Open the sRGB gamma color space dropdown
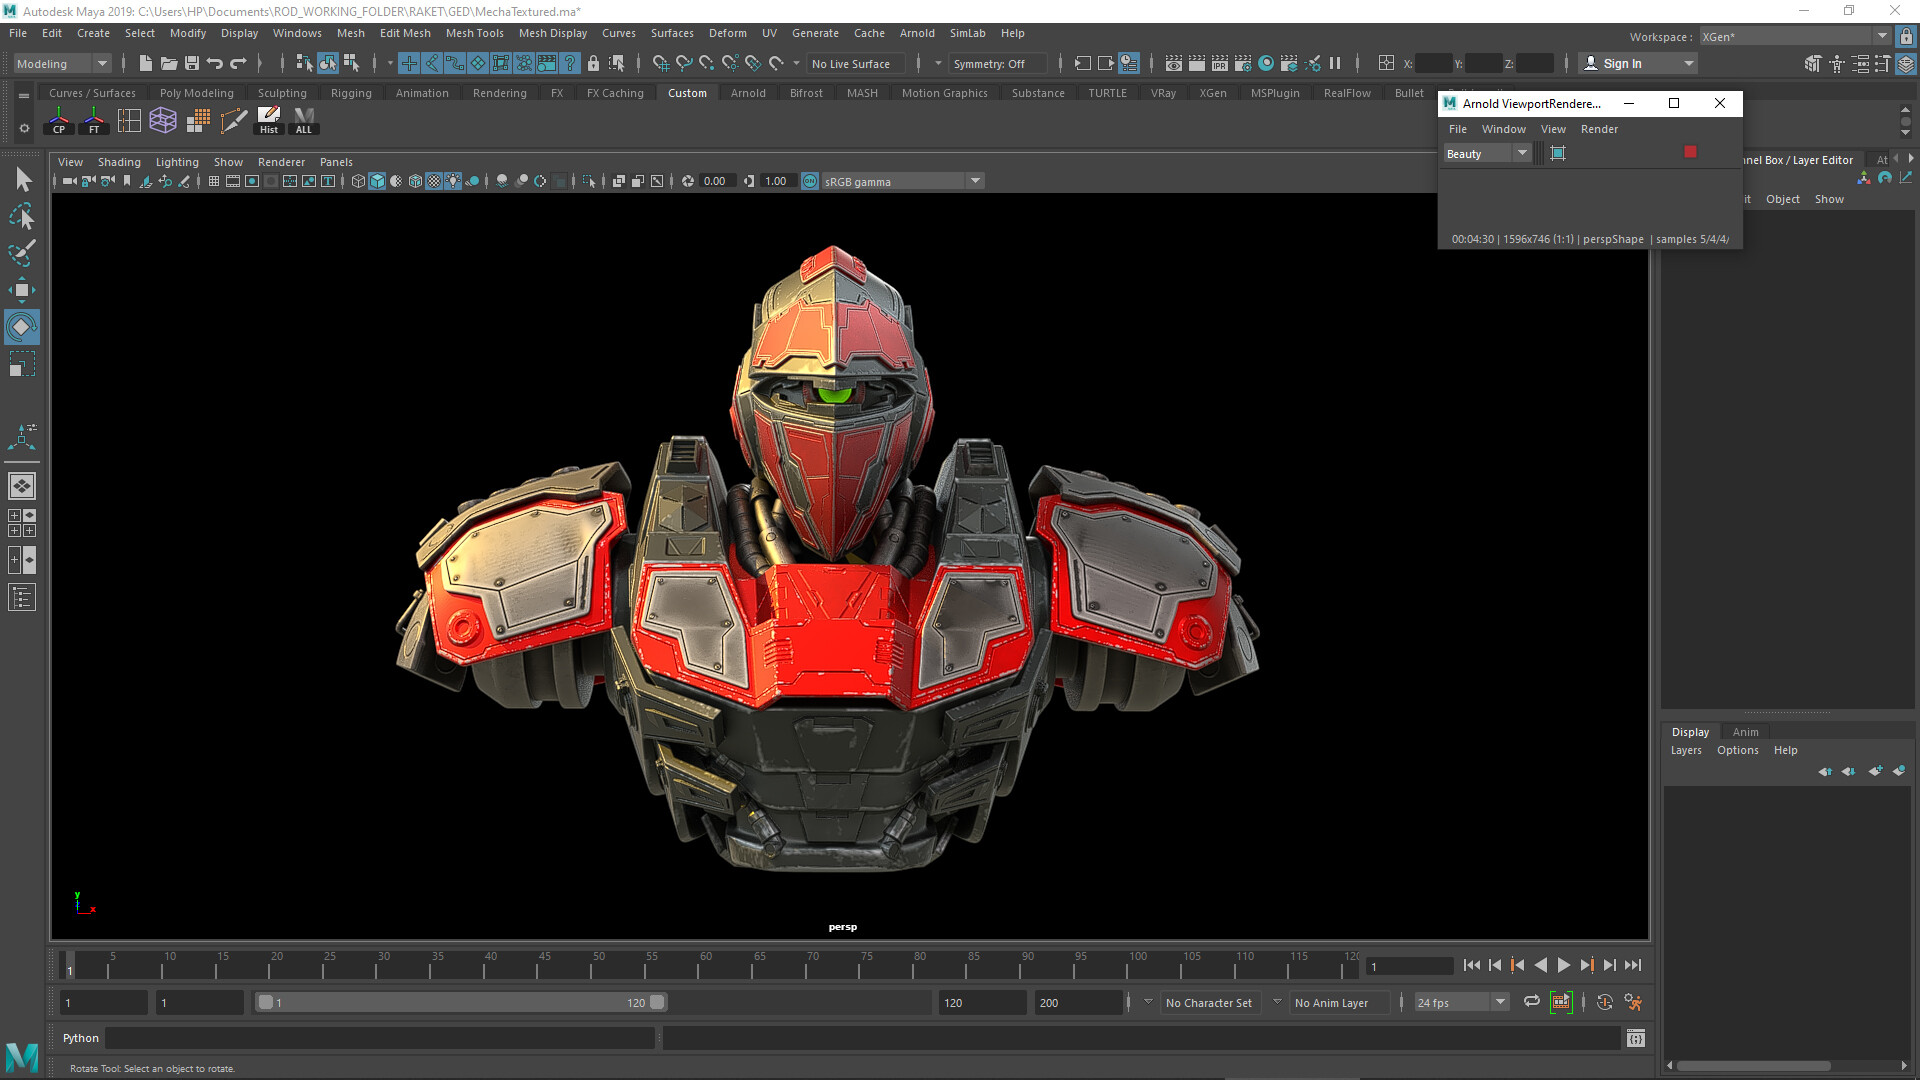 point(975,181)
